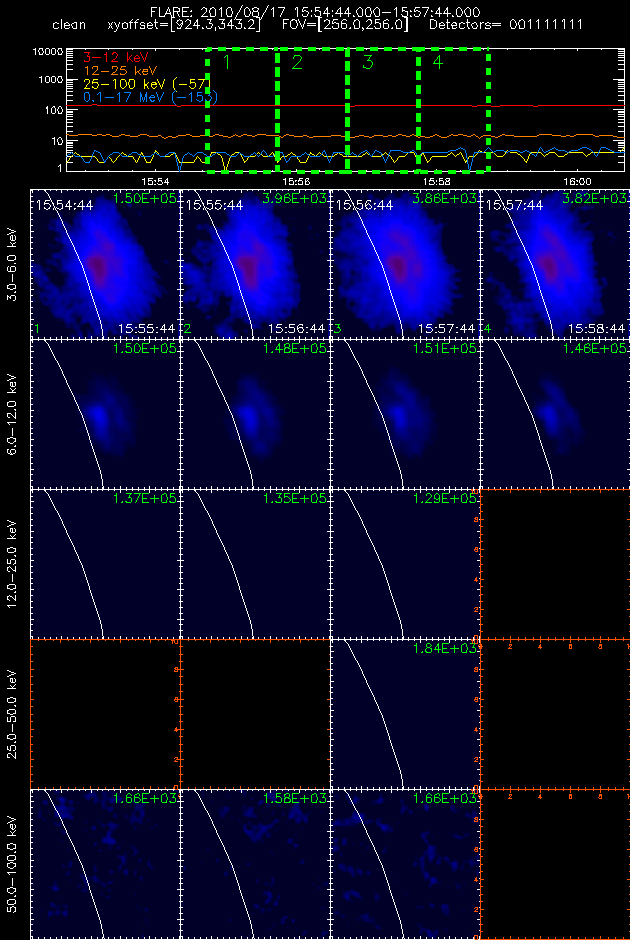Click the 15:54 tick label on the lightcurve axis
This screenshot has height=940, width=630.
tap(155, 181)
